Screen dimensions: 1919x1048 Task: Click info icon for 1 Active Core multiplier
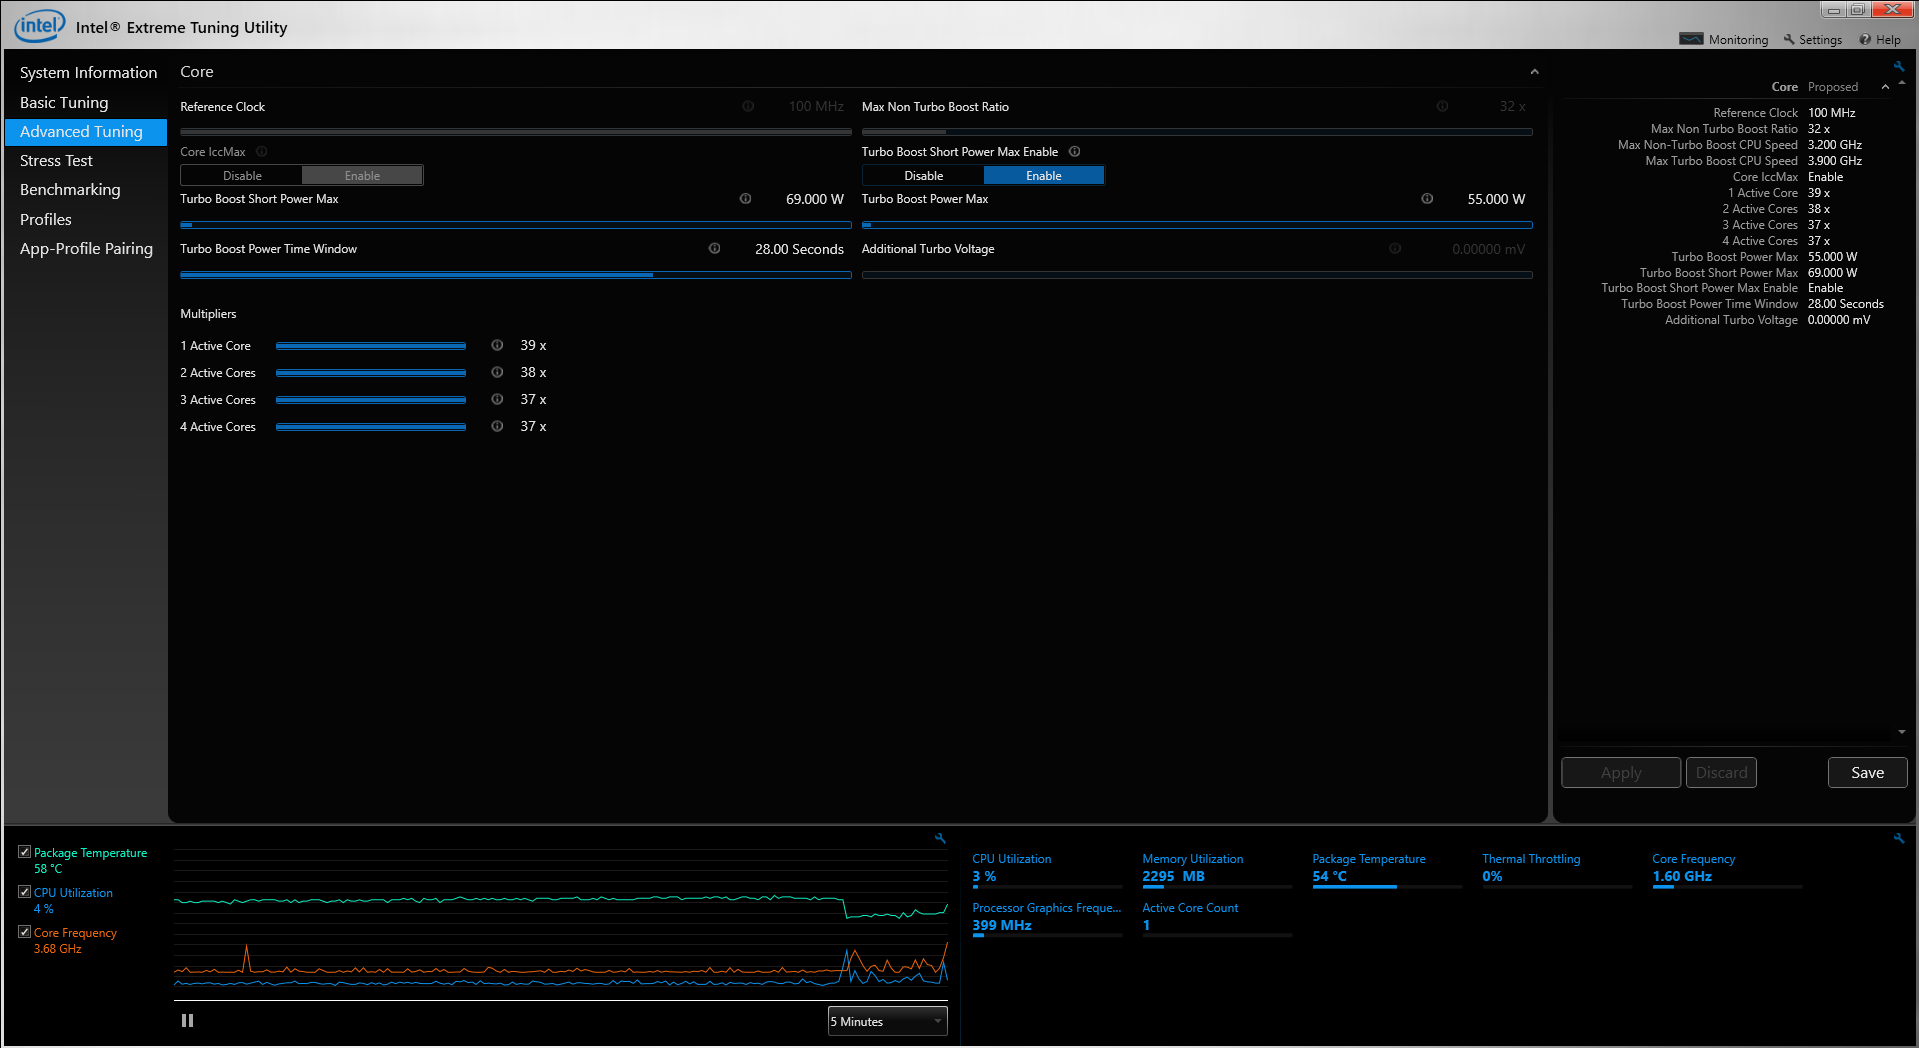coord(497,345)
